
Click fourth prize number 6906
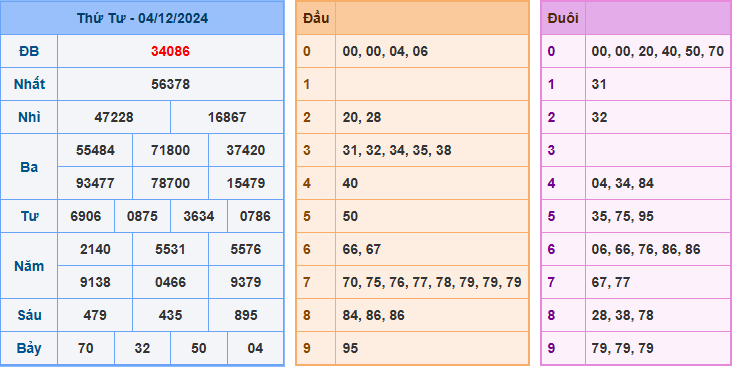(86, 216)
